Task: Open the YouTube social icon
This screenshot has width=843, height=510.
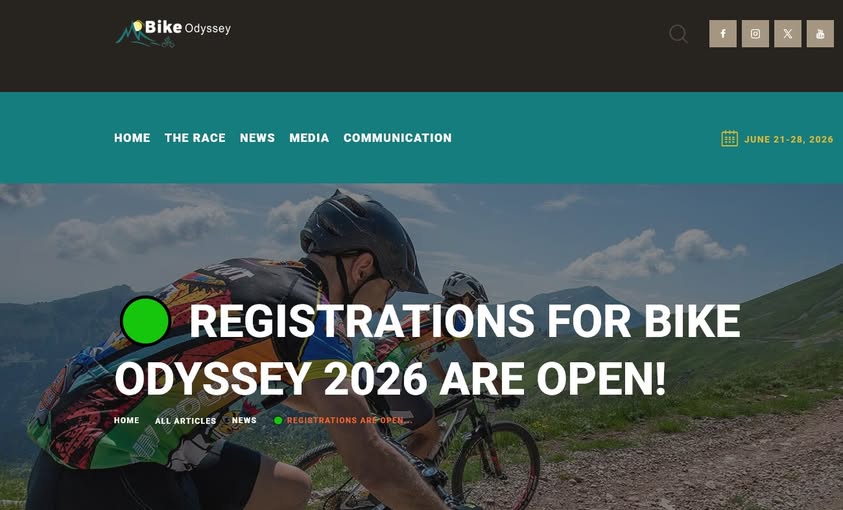Action: (x=820, y=34)
